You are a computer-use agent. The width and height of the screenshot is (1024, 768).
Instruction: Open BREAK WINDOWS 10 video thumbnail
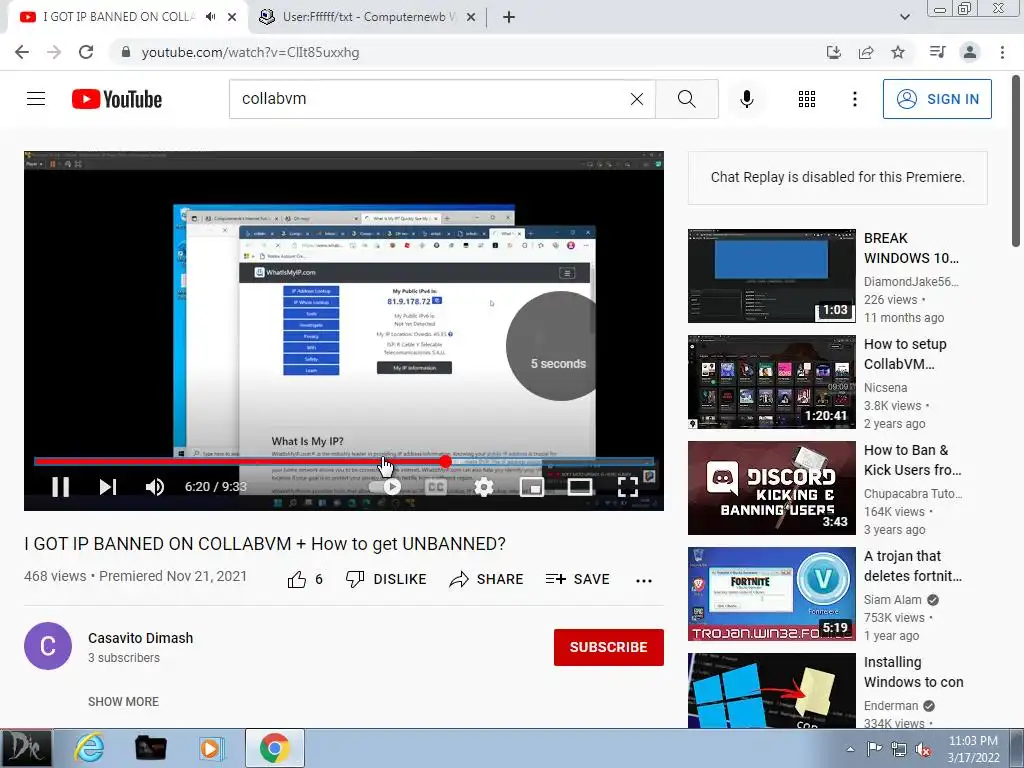771,276
